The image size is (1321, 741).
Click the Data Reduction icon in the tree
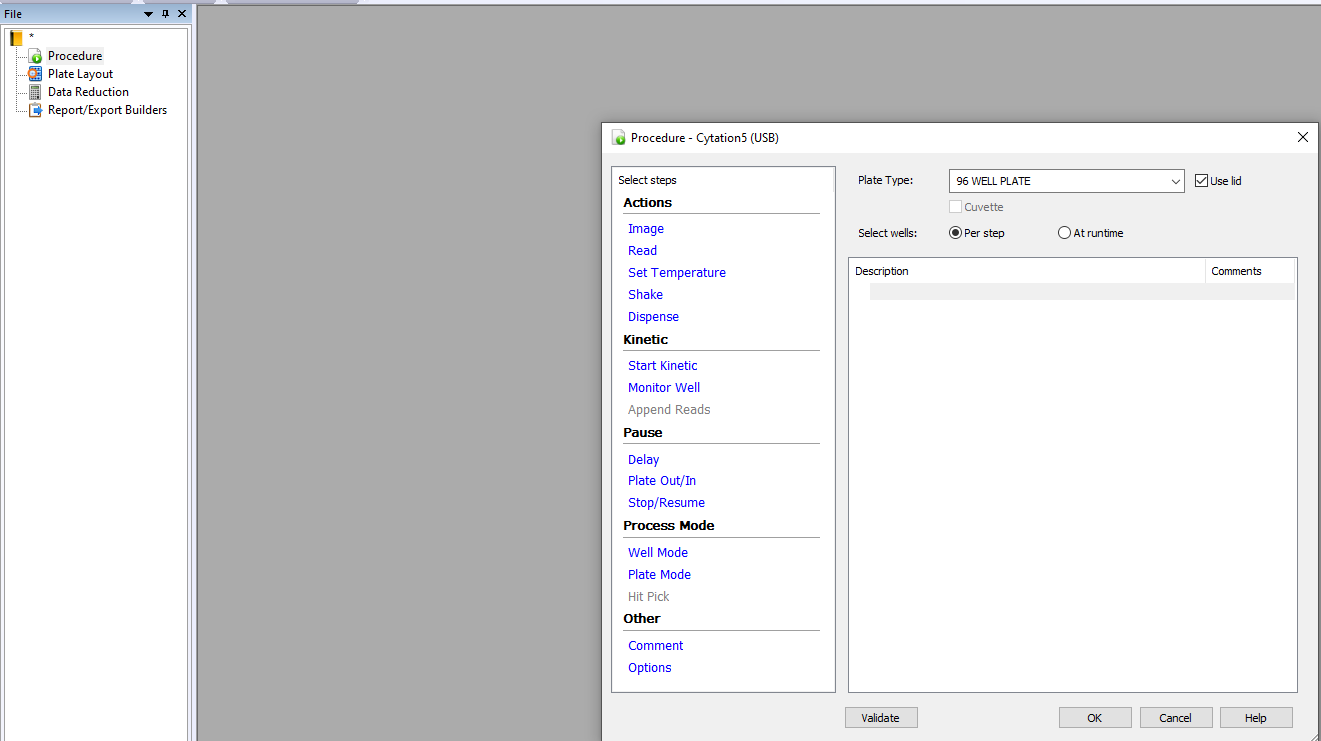click(36, 92)
